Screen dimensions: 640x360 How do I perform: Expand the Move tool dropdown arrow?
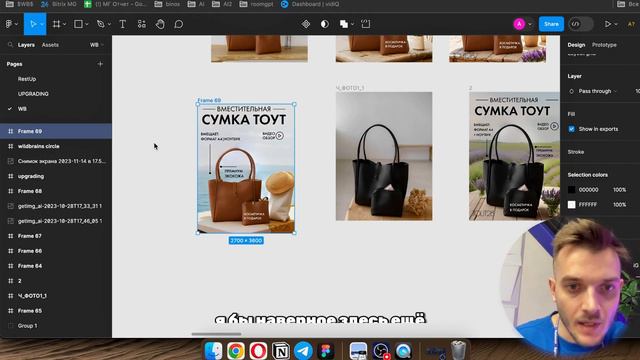coord(42,24)
